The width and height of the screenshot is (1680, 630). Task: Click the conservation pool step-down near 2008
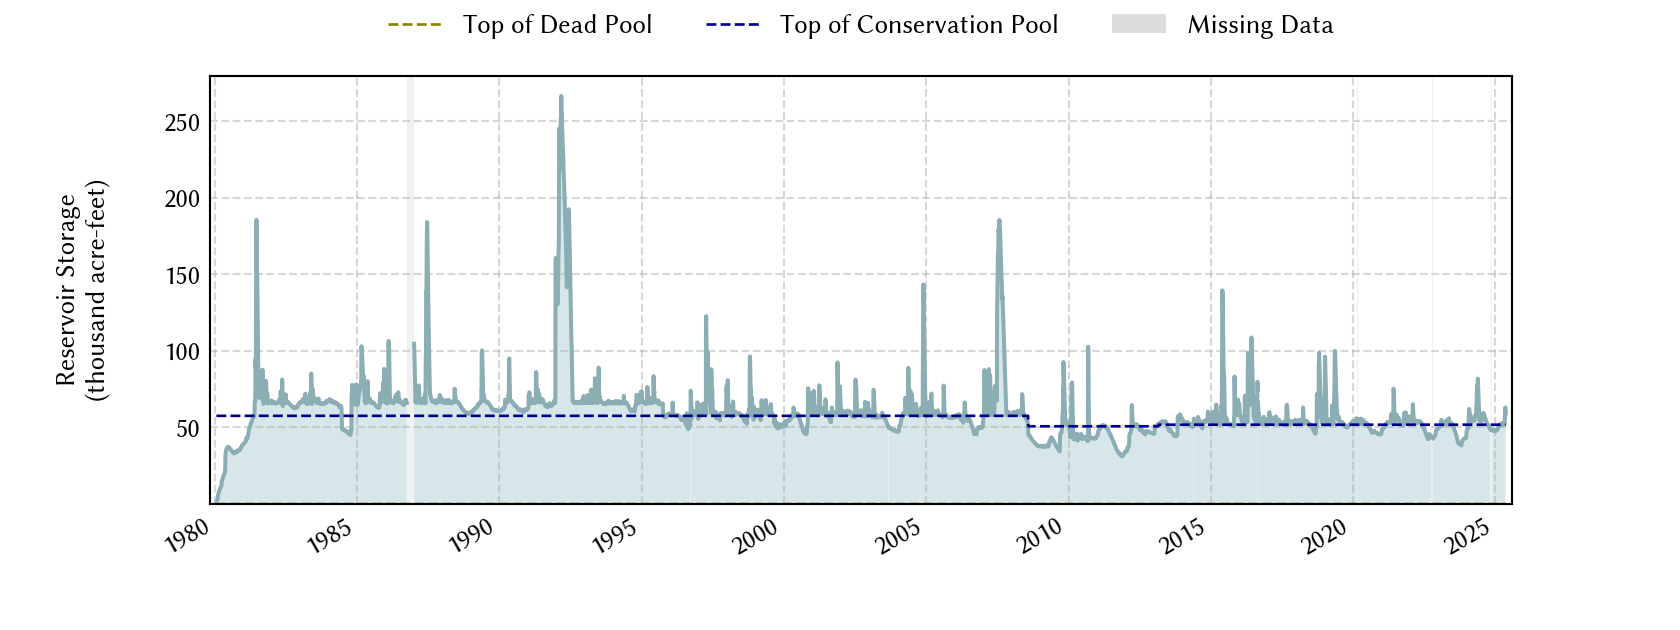pyautogui.click(x=1028, y=421)
